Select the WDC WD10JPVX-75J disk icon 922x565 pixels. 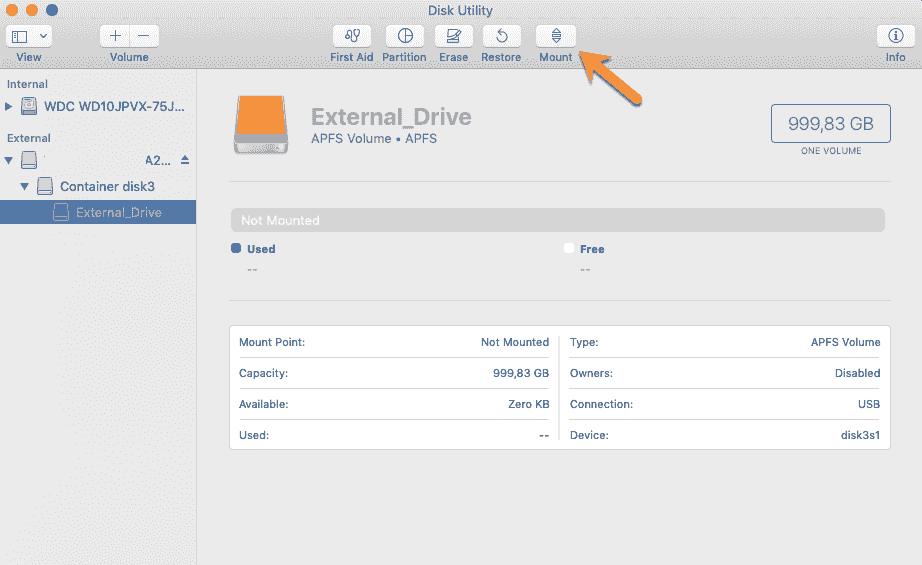(x=29, y=106)
